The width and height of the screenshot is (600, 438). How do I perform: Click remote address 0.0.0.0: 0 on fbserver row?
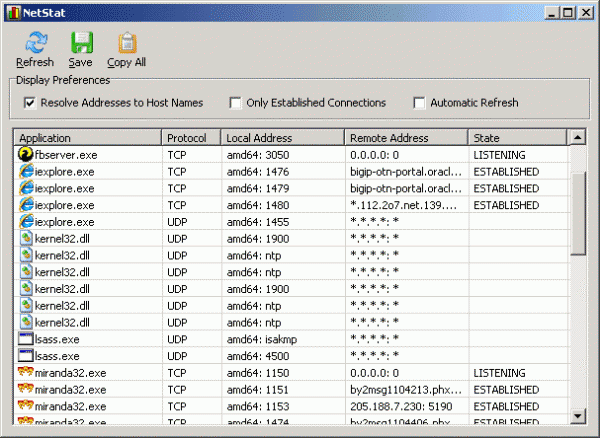374,155
